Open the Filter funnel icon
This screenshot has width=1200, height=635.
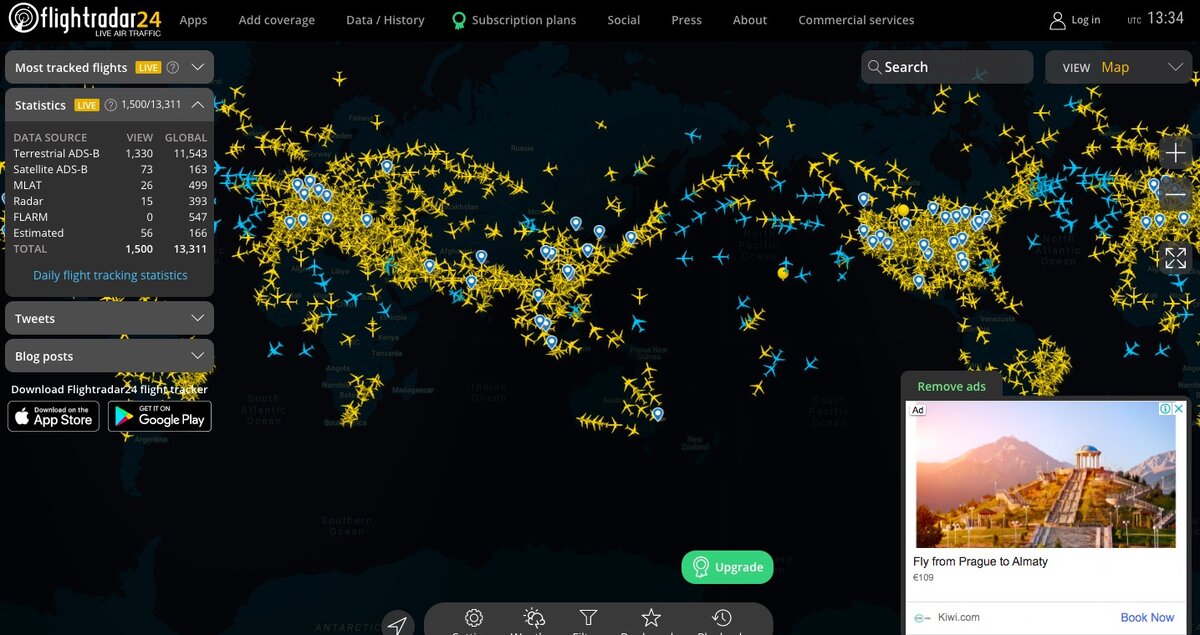pos(589,618)
